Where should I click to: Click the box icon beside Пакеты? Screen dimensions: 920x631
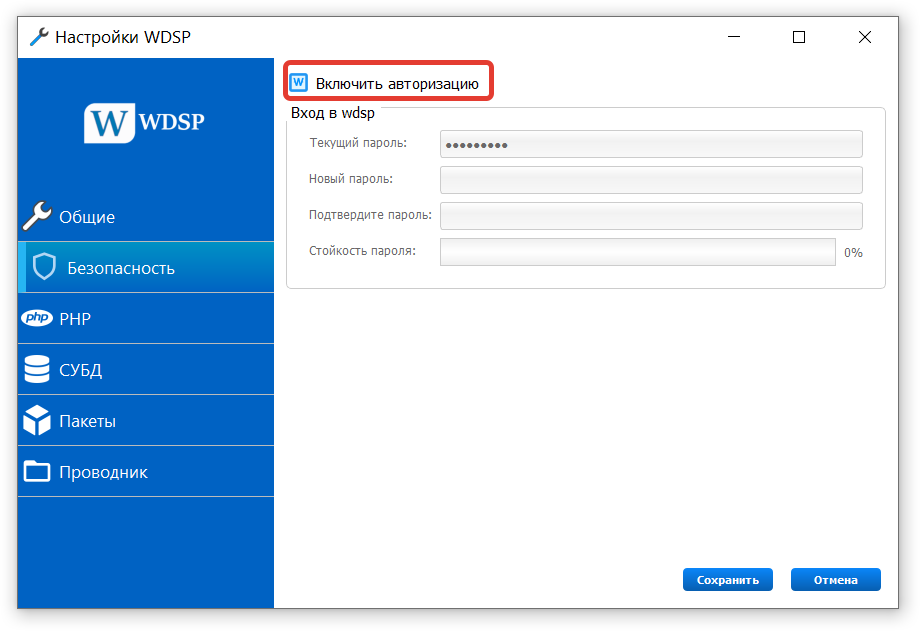(37, 420)
